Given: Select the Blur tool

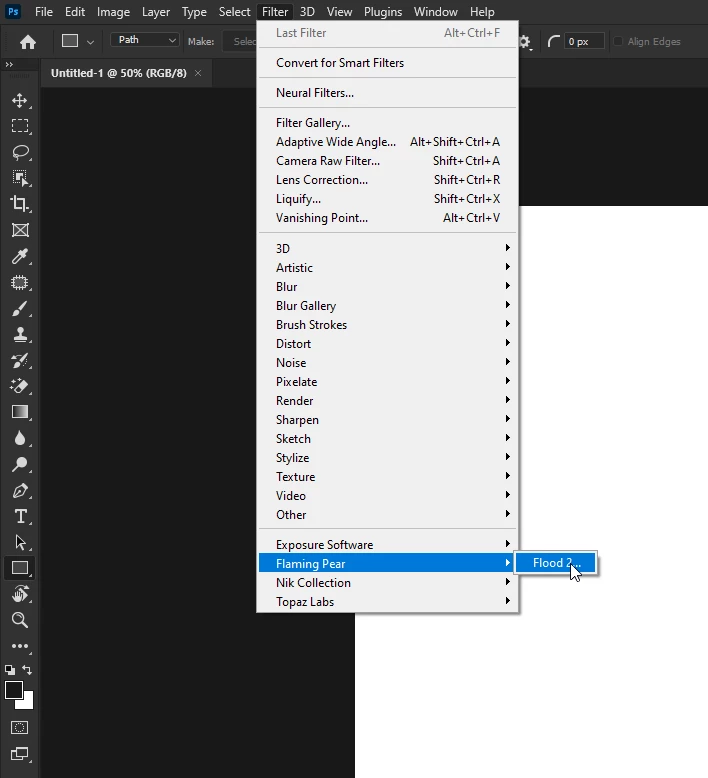Looking at the screenshot, I should coord(20,438).
